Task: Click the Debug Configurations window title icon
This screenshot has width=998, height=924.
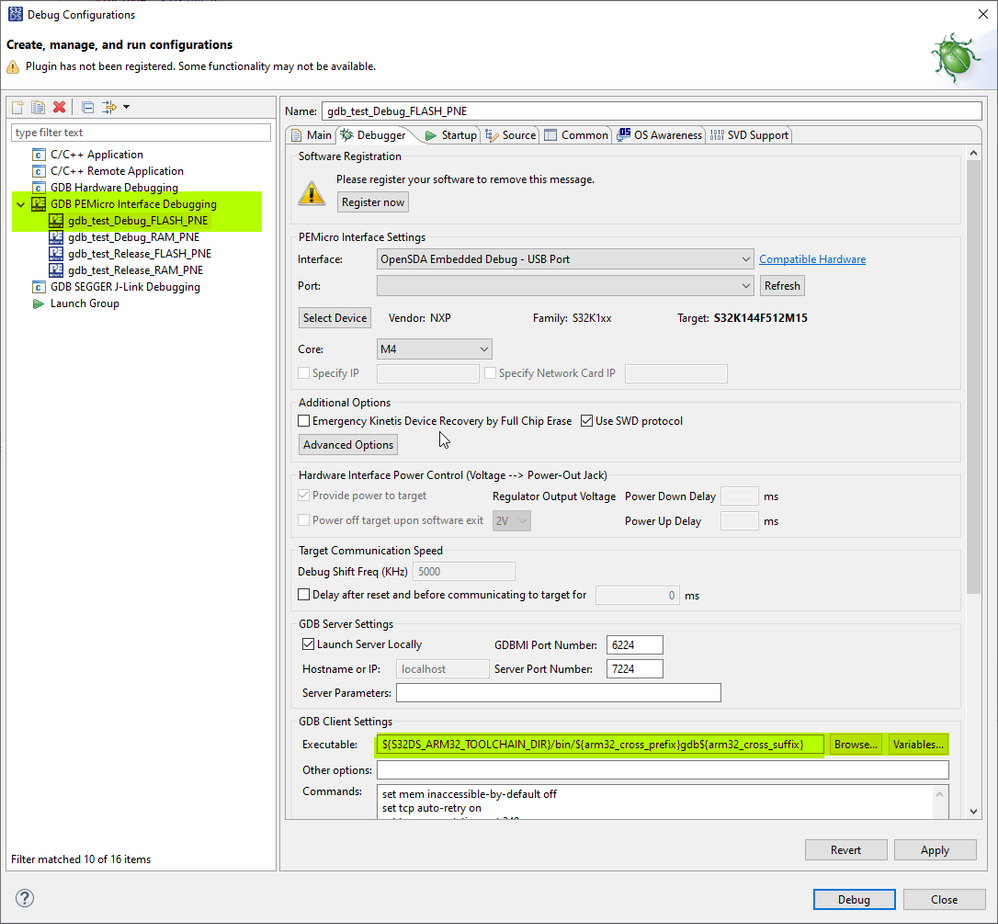Action: tap(15, 14)
